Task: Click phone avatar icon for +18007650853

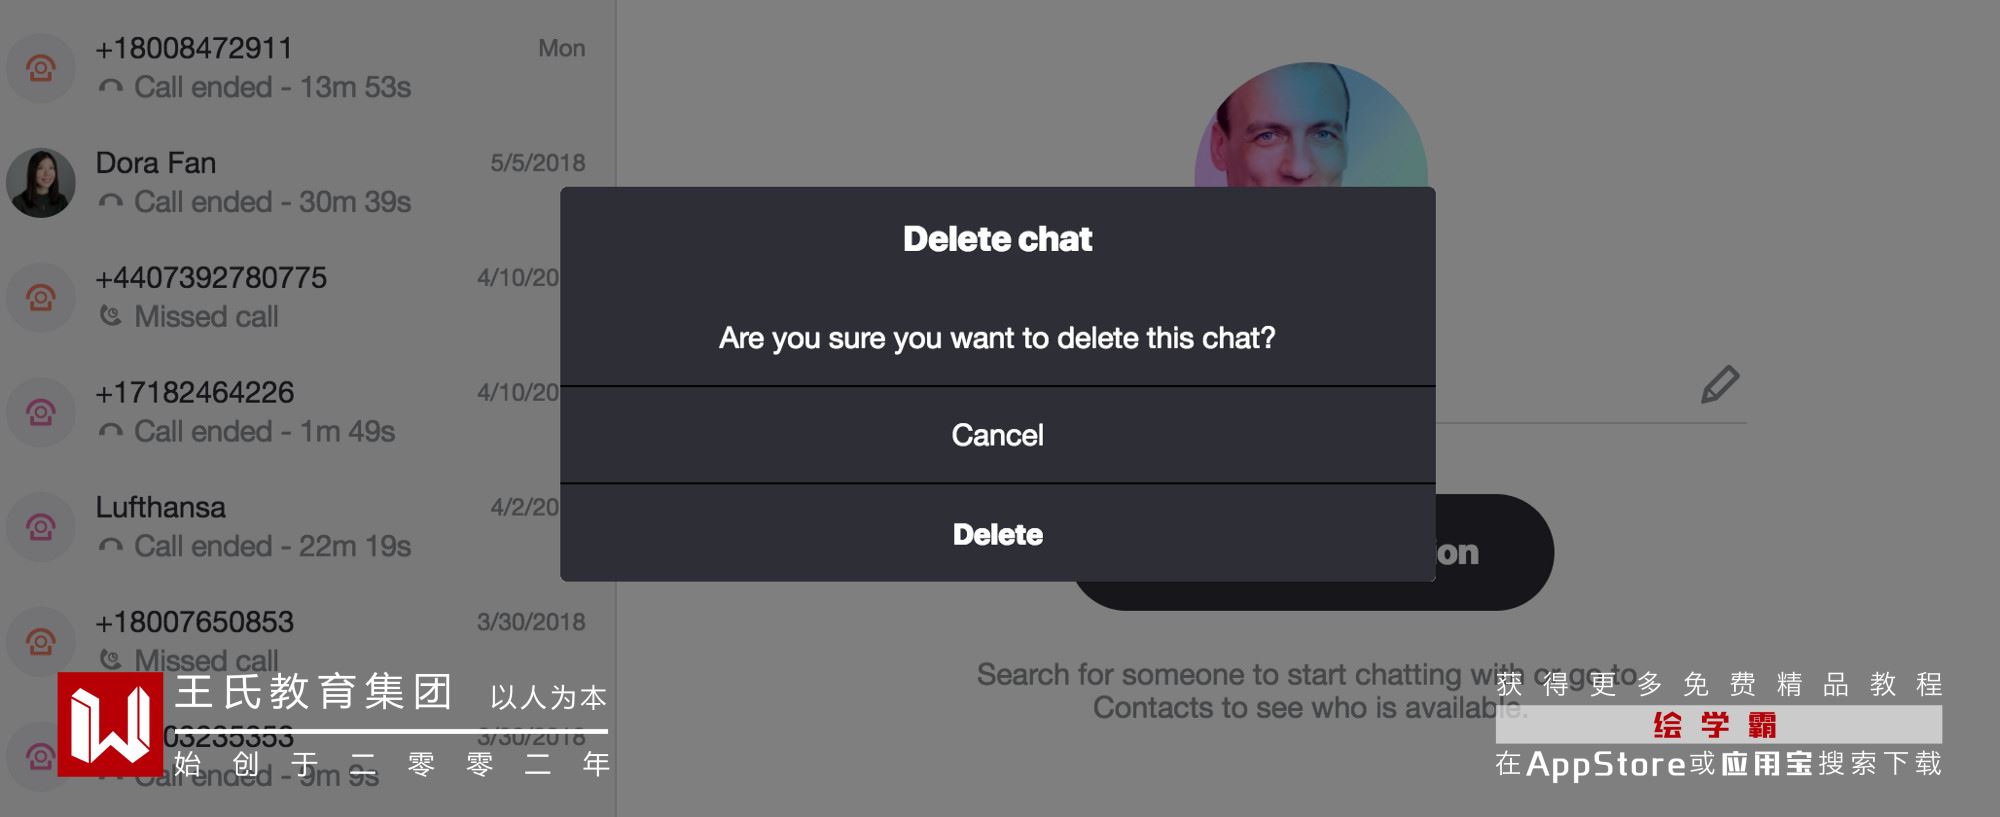Action: 41,642
